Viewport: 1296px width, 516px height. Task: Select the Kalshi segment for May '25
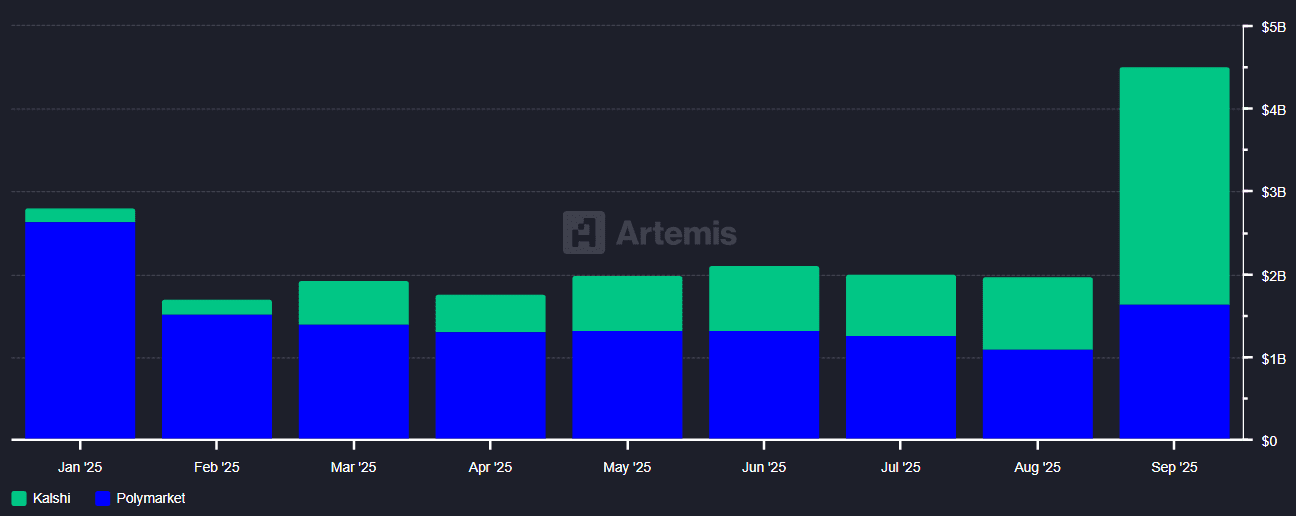coord(627,304)
